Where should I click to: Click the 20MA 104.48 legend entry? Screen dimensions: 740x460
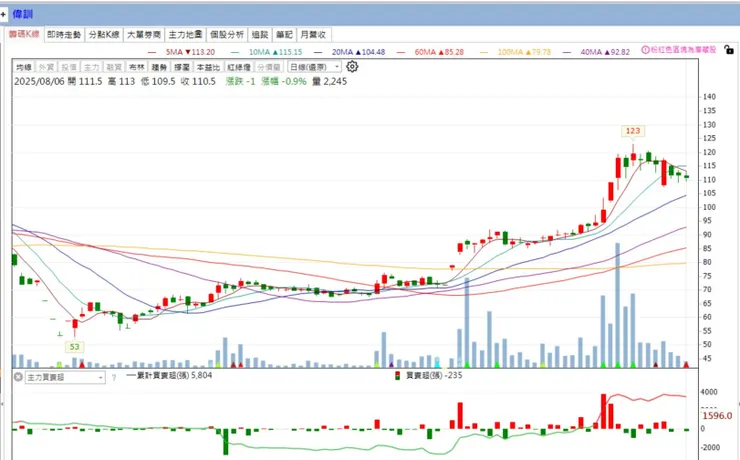(x=350, y=52)
